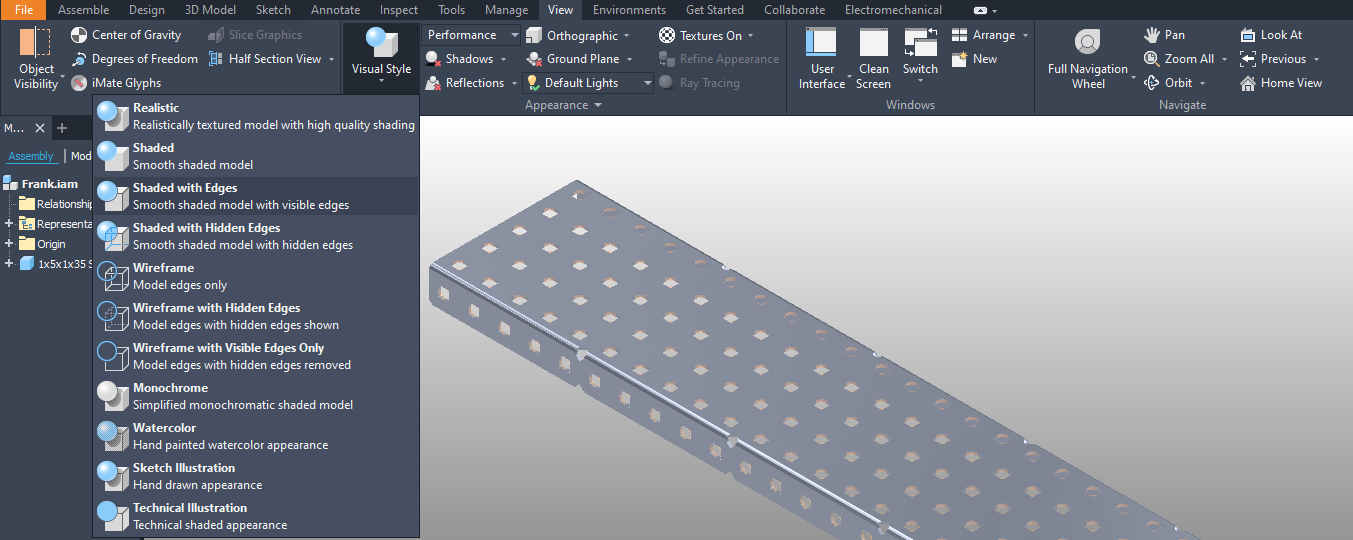Image resolution: width=1353 pixels, height=540 pixels.
Task: Expand the Representations folder node
Action: pos(9,223)
